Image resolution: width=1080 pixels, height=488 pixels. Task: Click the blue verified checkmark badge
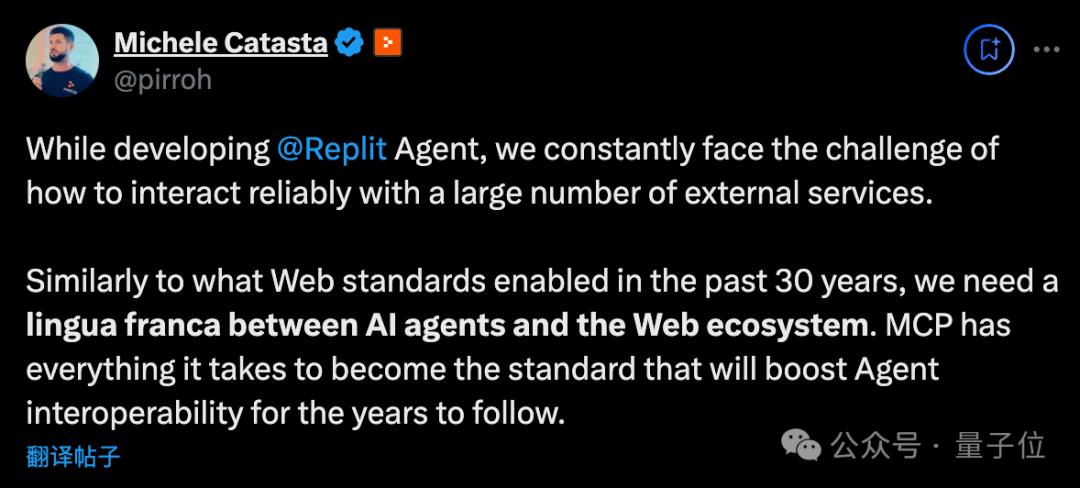pyautogui.click(x=349, y=43)
